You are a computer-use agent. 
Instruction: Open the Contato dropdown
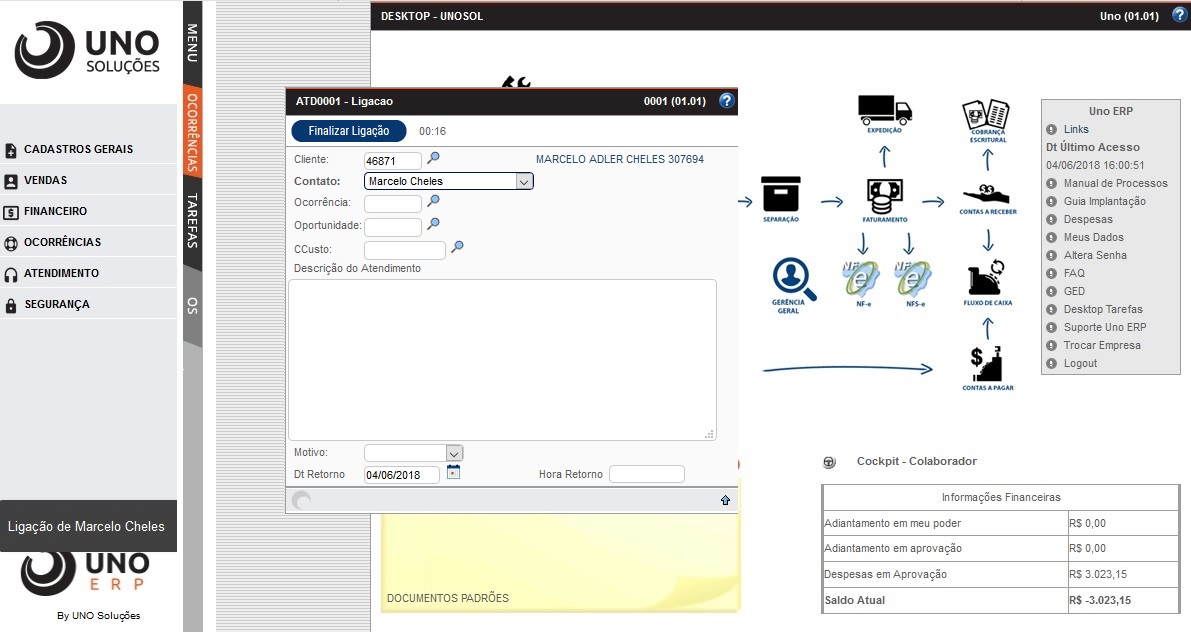(x=525, y=180)
